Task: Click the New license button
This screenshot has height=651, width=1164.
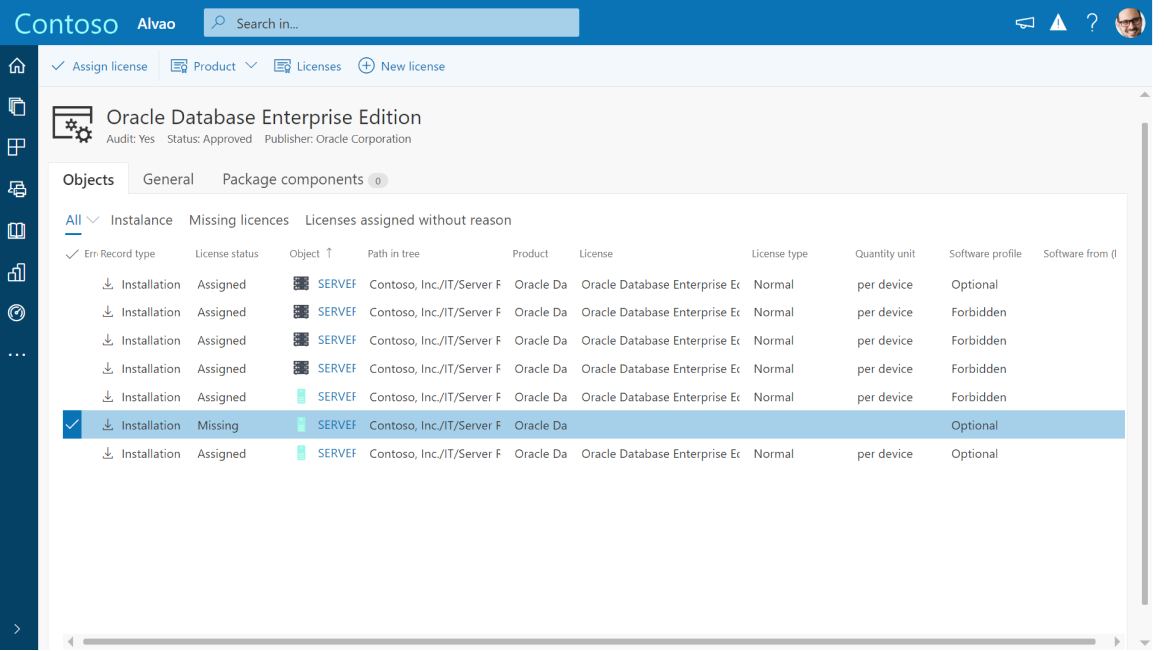Action: 402,66
